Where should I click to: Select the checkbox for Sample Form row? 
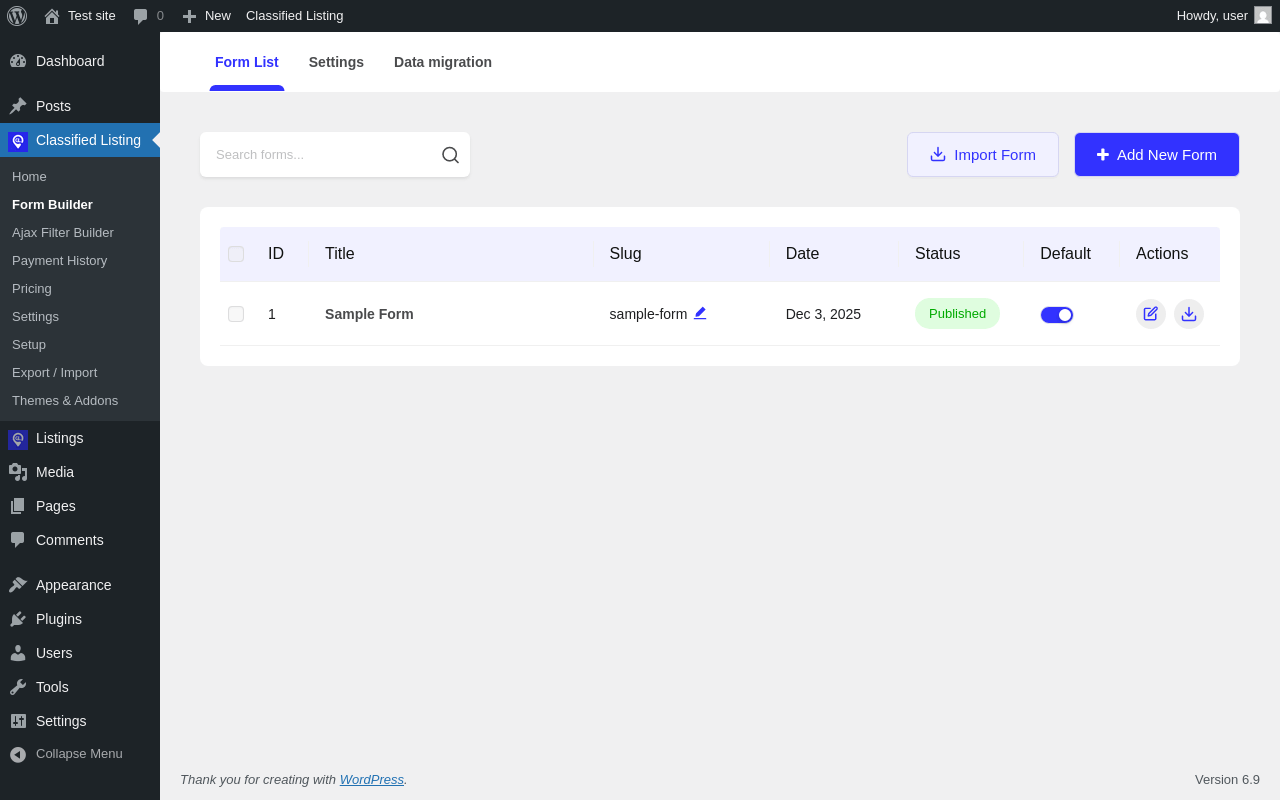[236, 314]
